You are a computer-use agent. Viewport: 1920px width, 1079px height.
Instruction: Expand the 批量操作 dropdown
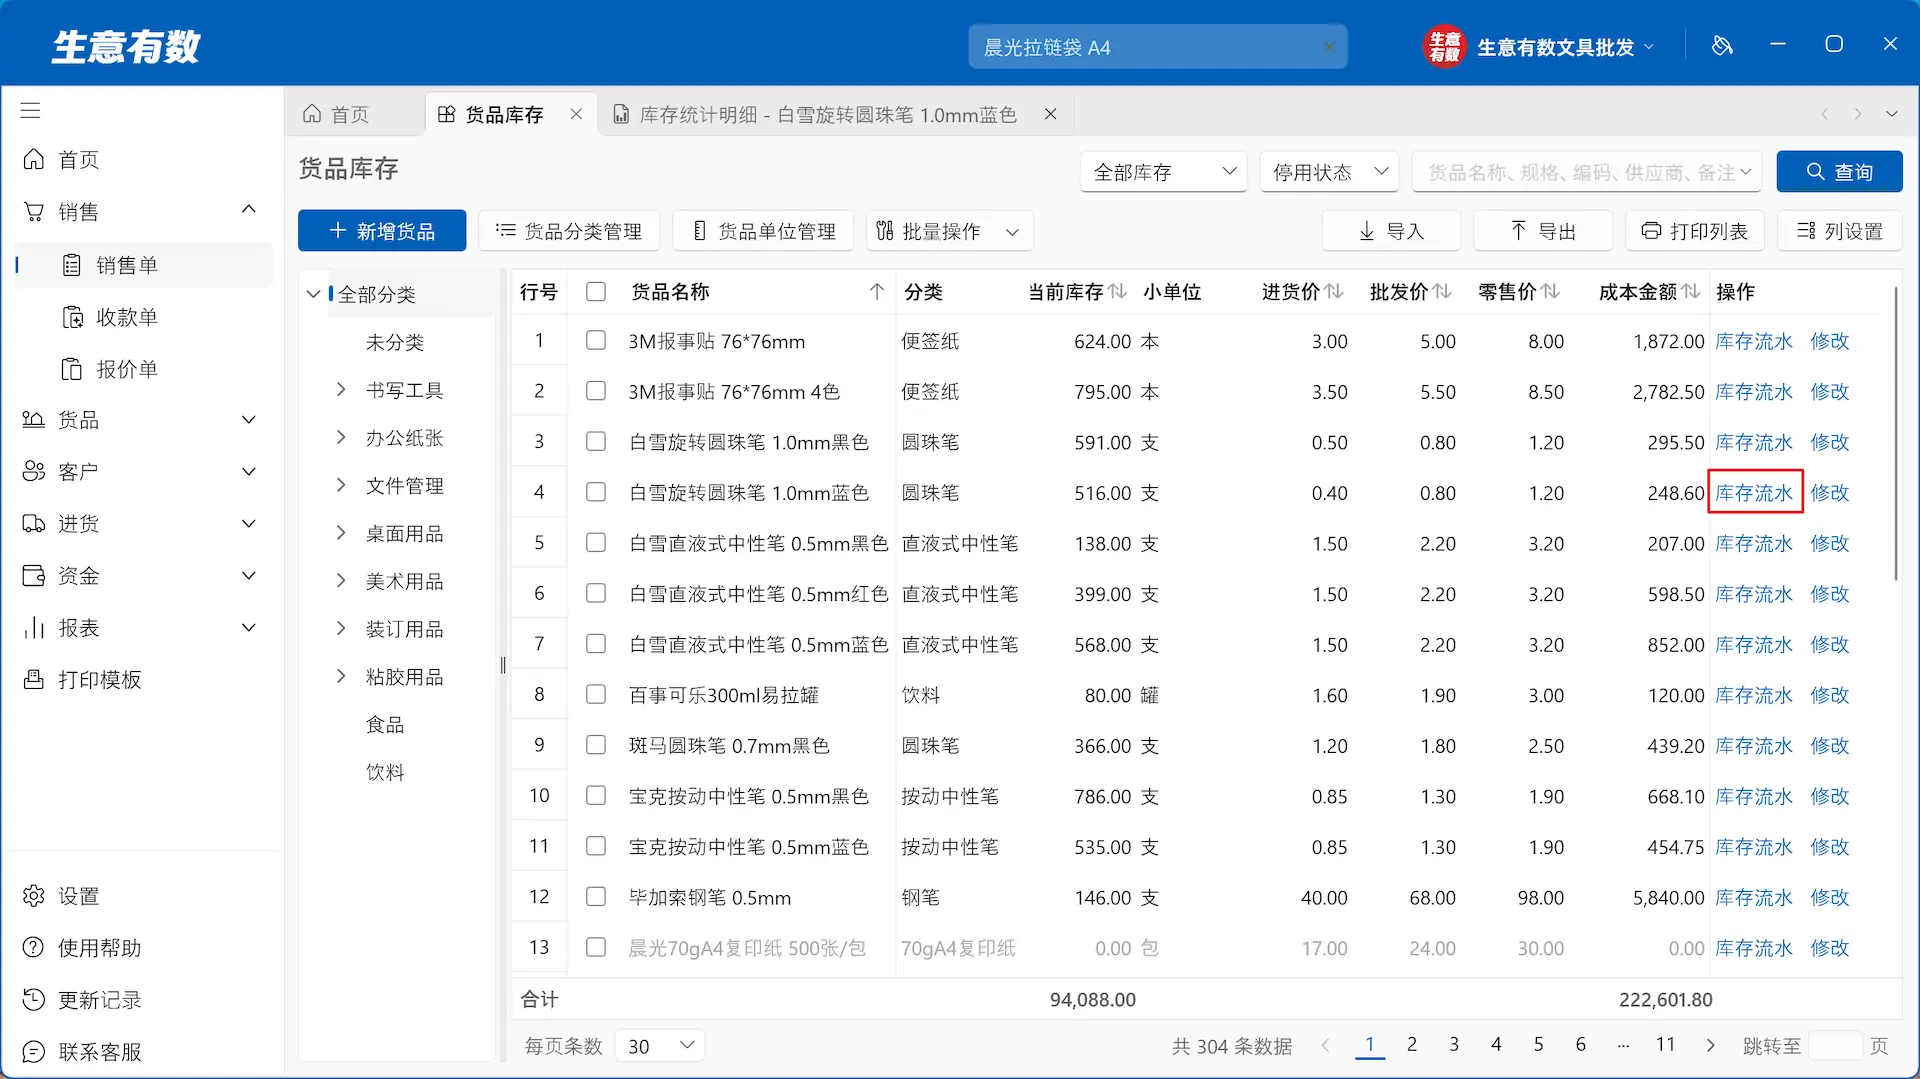(x=949, y=231)
